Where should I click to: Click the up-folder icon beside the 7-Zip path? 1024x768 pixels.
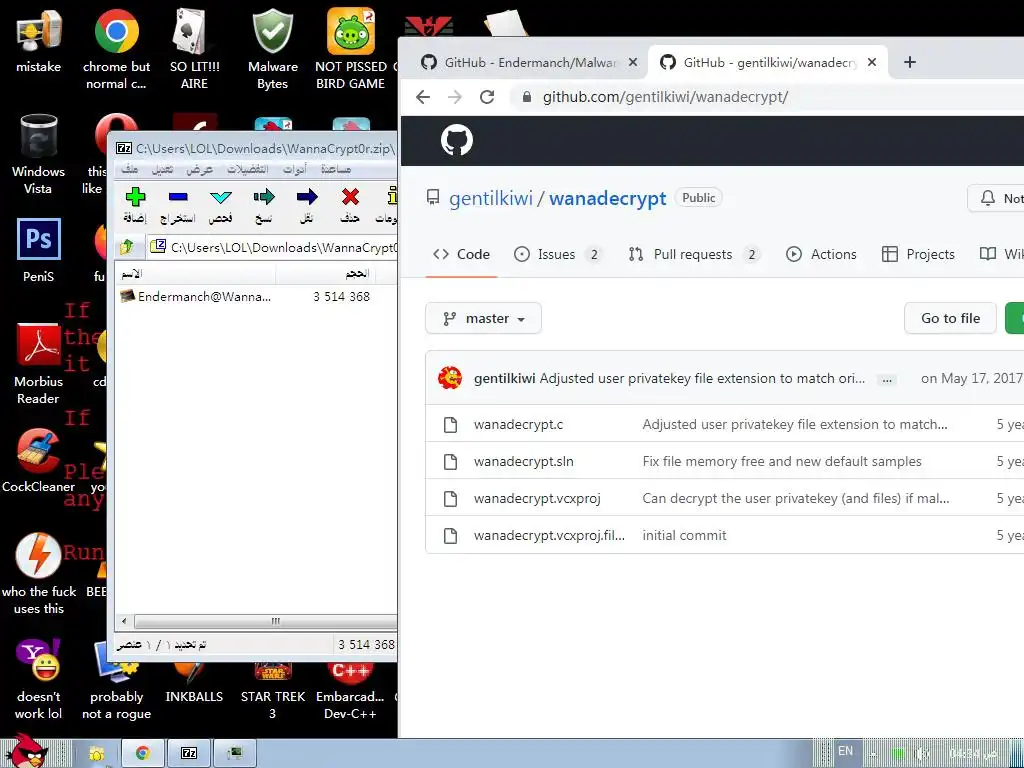tap(127, 247)
